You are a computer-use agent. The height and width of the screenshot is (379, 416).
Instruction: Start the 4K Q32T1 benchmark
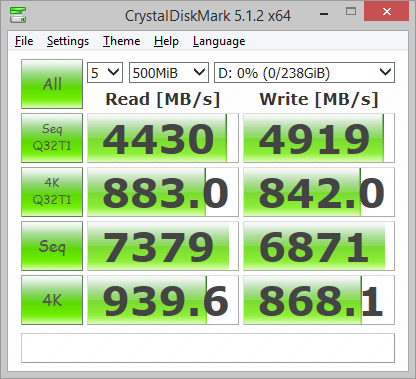[x=52, y=192]
